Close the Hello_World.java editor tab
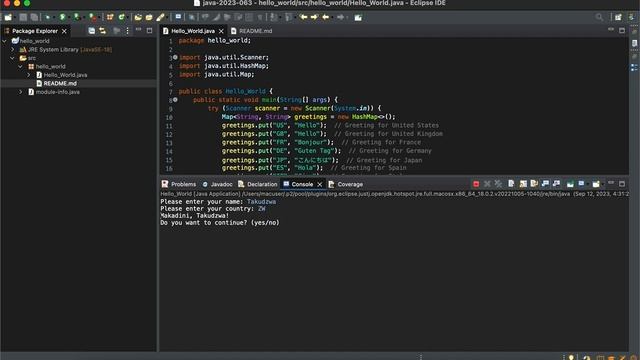 [221, 31]
